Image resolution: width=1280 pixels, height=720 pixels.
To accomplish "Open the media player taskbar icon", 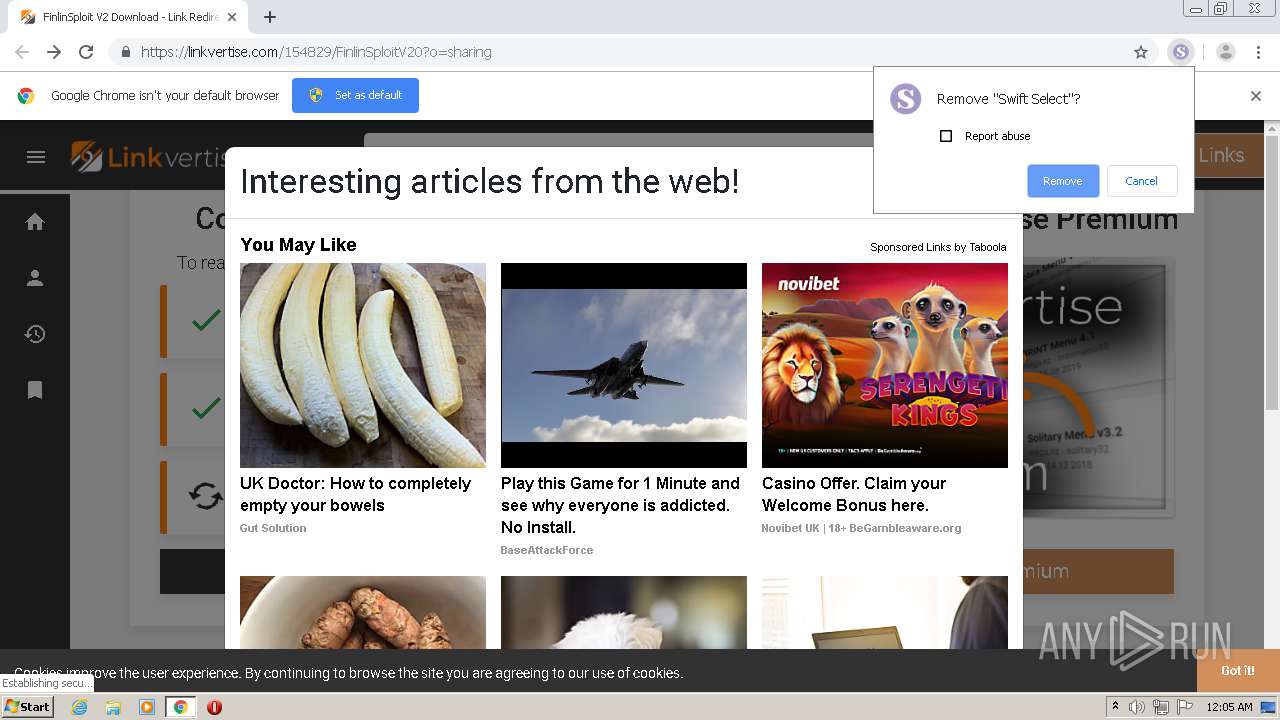I will coord(147,707).
